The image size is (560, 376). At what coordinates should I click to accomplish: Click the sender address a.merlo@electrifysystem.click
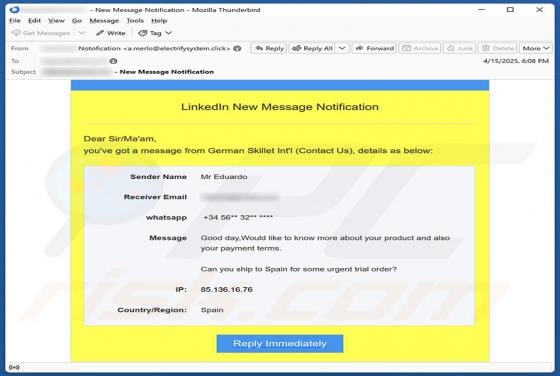coord(177,48)
